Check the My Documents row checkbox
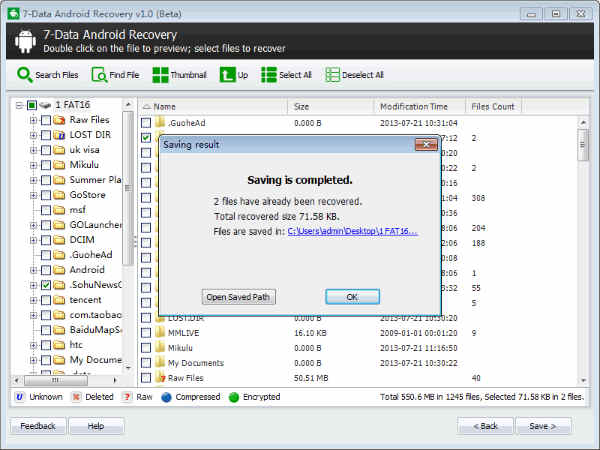This screenshot has width=600, height=450. tap(146, 363)
